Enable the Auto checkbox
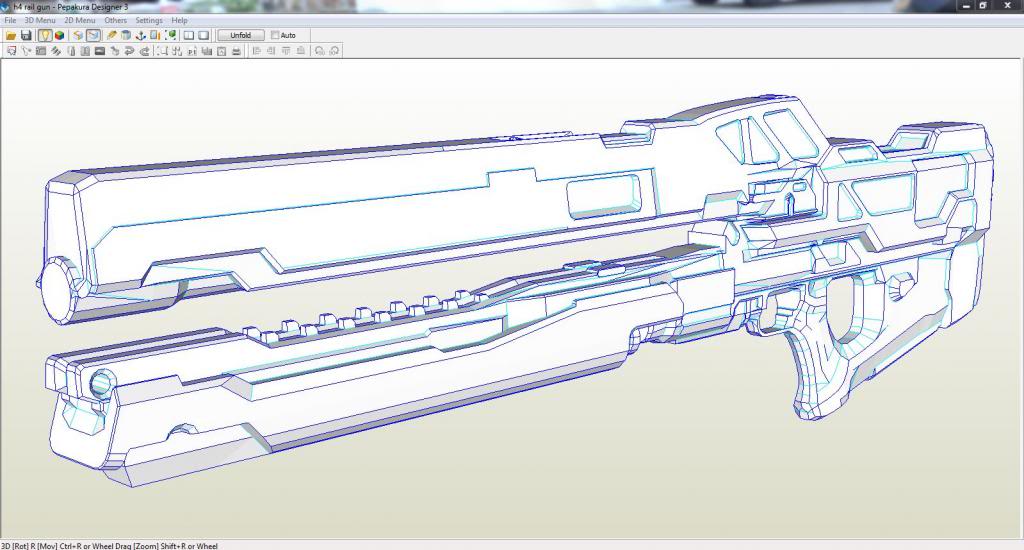1024x550 pixels. (275, 35)
